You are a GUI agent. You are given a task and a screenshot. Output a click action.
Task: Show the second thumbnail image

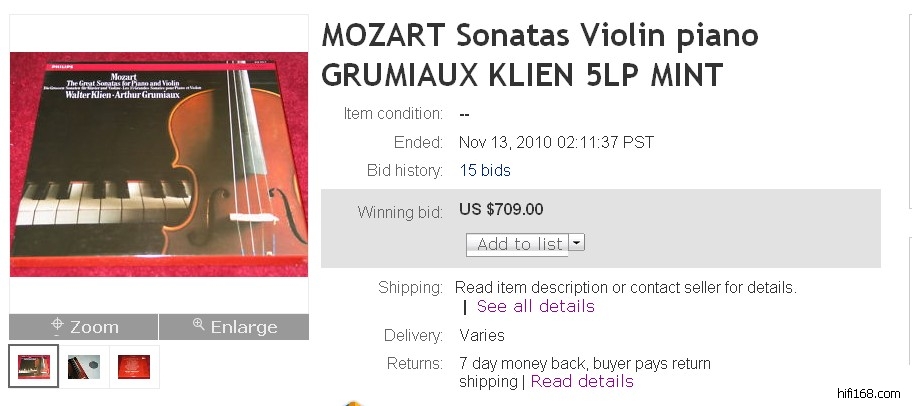tap(84, 366)
